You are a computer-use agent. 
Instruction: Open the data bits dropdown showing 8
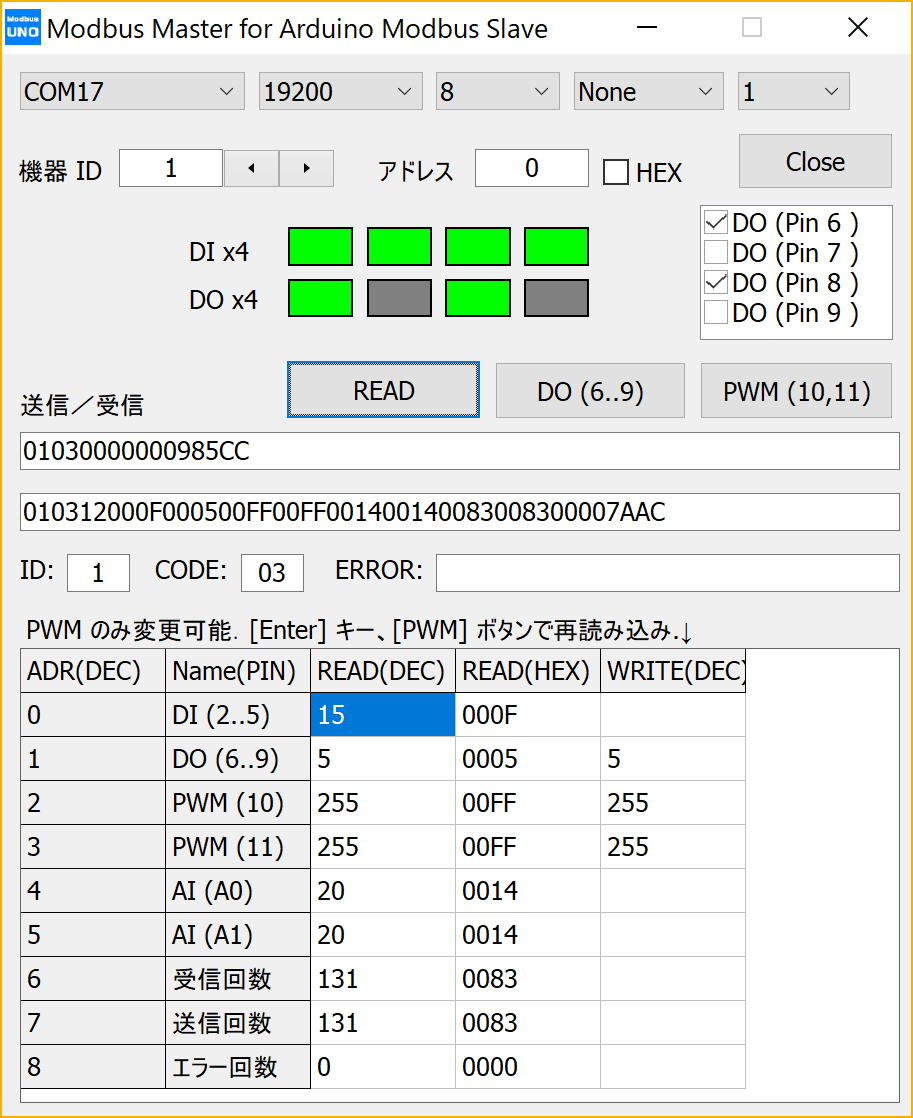[x=497, y=91]
